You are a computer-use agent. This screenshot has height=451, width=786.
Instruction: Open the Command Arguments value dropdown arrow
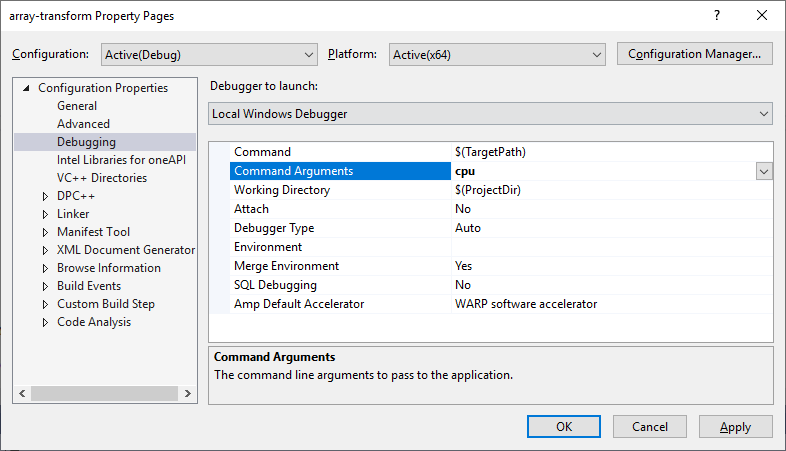pos(764,171)
